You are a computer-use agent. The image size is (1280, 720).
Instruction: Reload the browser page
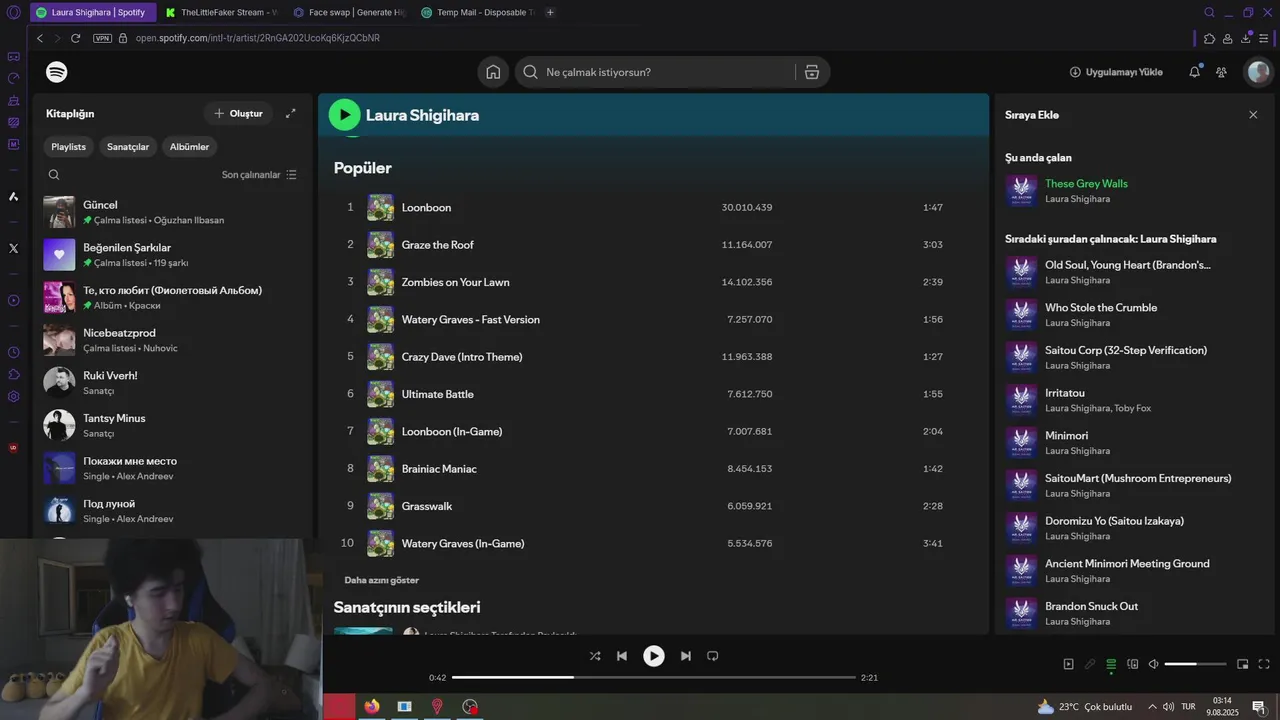75,38
